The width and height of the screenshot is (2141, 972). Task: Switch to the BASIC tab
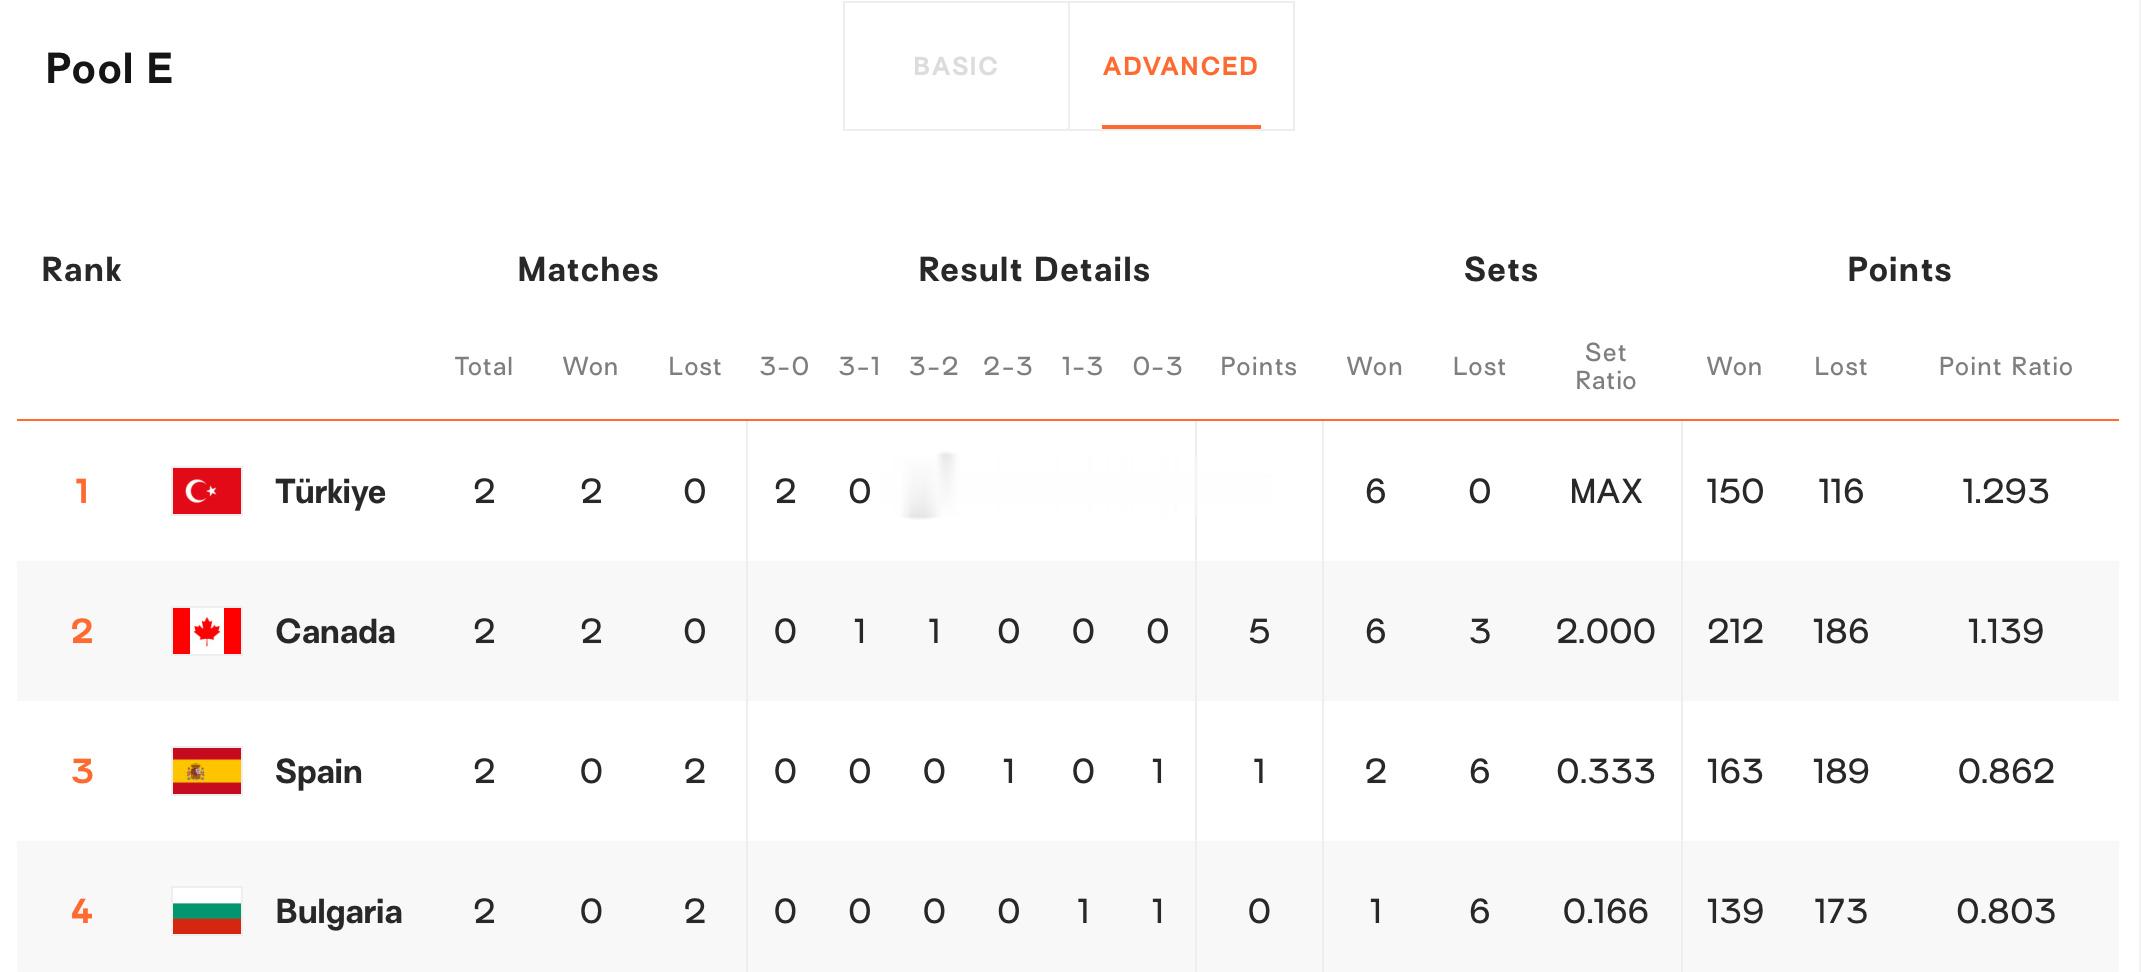pos(955,66)
